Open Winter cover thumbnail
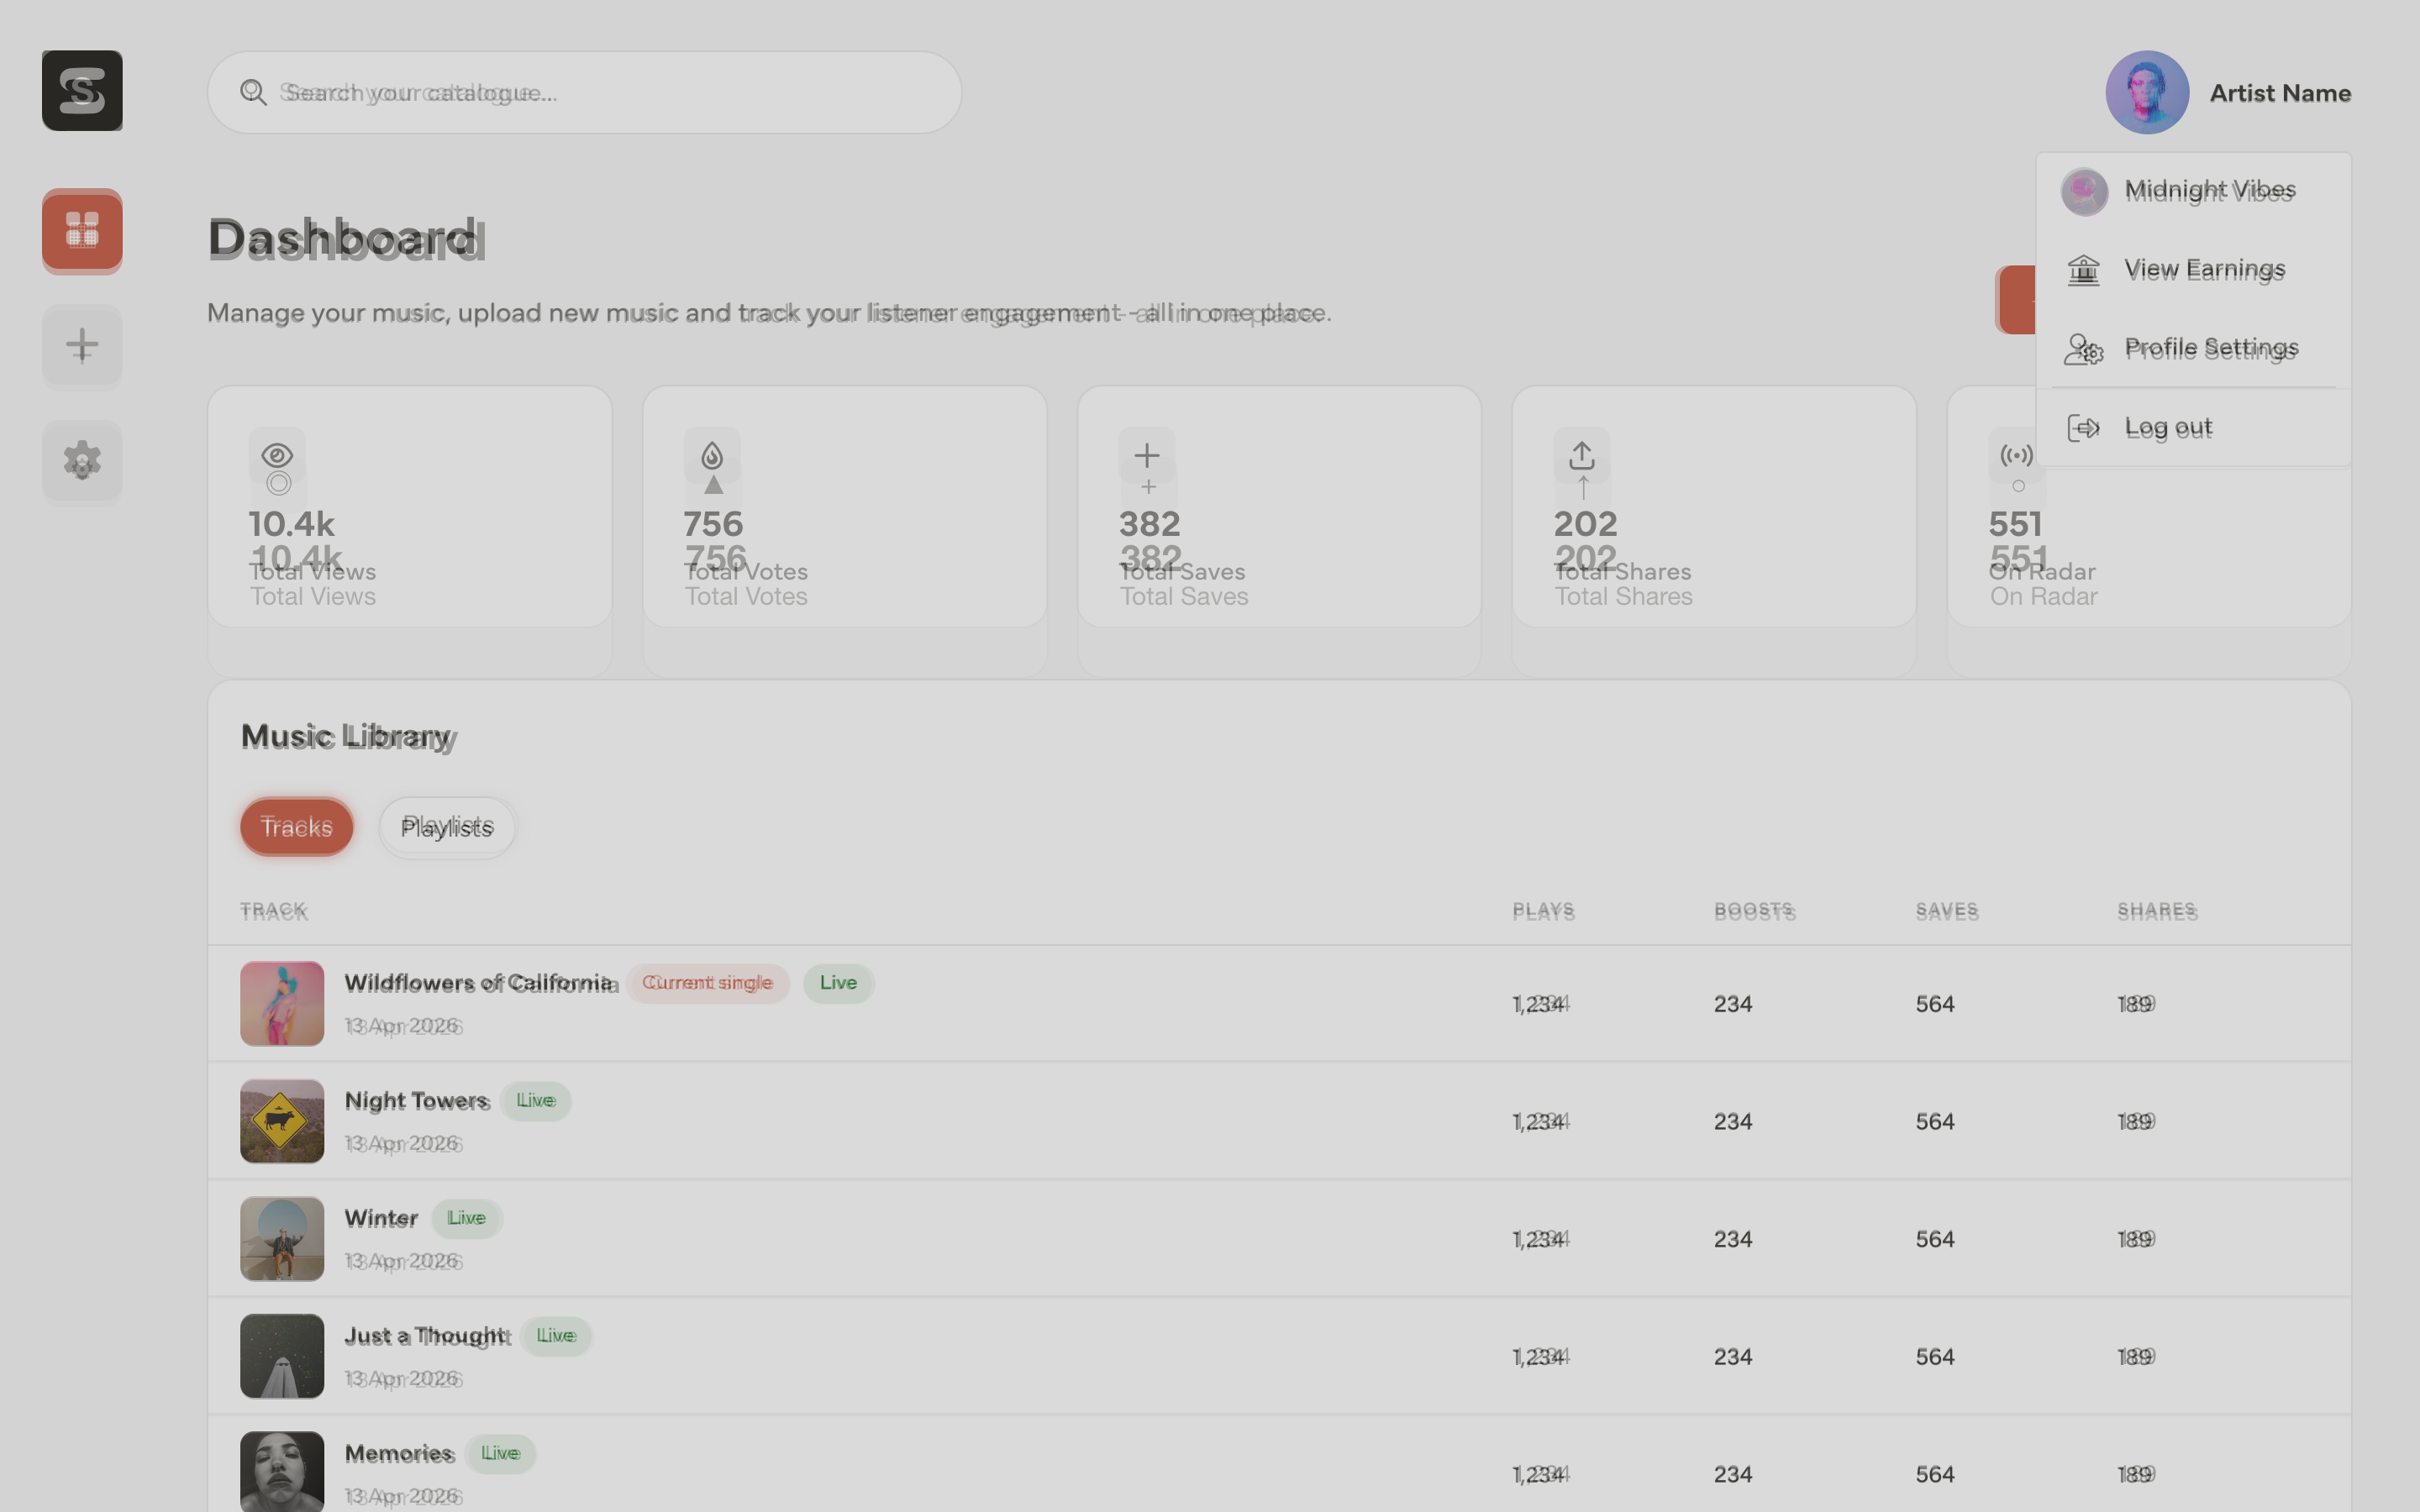This screenshot has height=1512, width=2420. click(282, 1239)
